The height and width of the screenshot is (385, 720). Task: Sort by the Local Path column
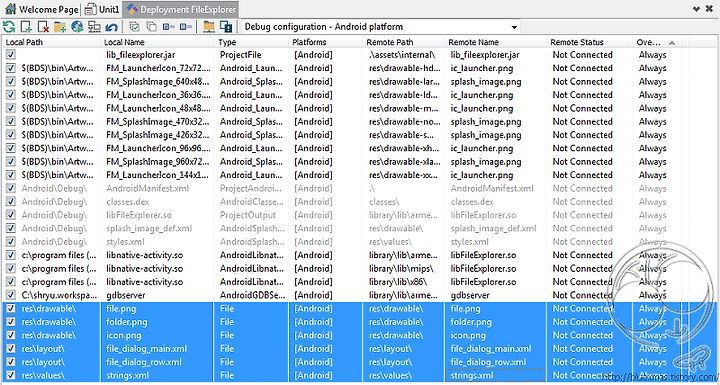[51, 42]
